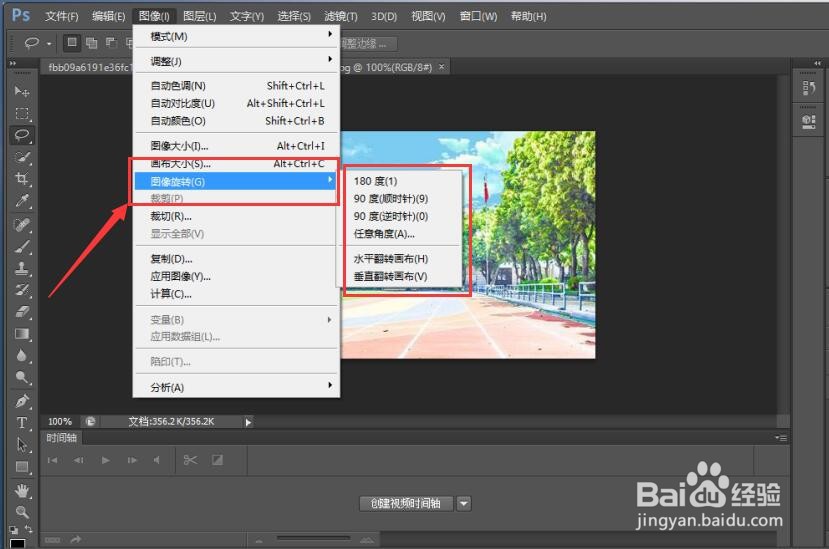Expand the 模式(M) submenu
829x549 pixels.
pyautogui.click(x=236, y=36)
